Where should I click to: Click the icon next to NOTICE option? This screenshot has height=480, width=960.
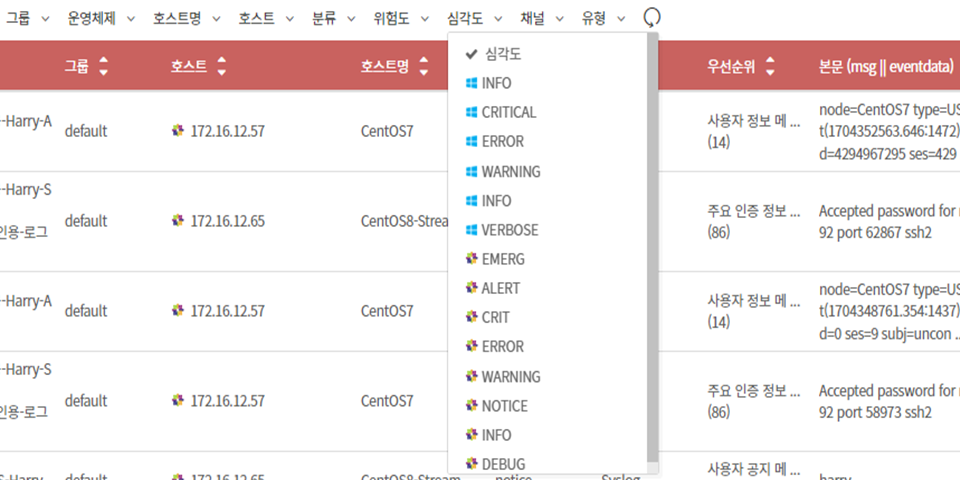(x=472, y=406)
